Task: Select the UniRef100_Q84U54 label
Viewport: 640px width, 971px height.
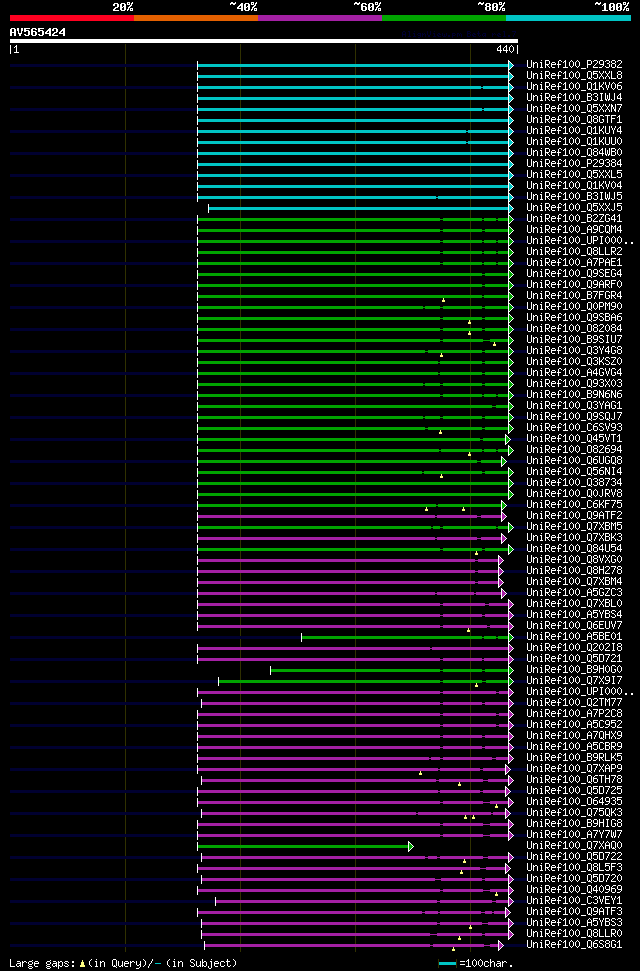Action: point(574,548)
